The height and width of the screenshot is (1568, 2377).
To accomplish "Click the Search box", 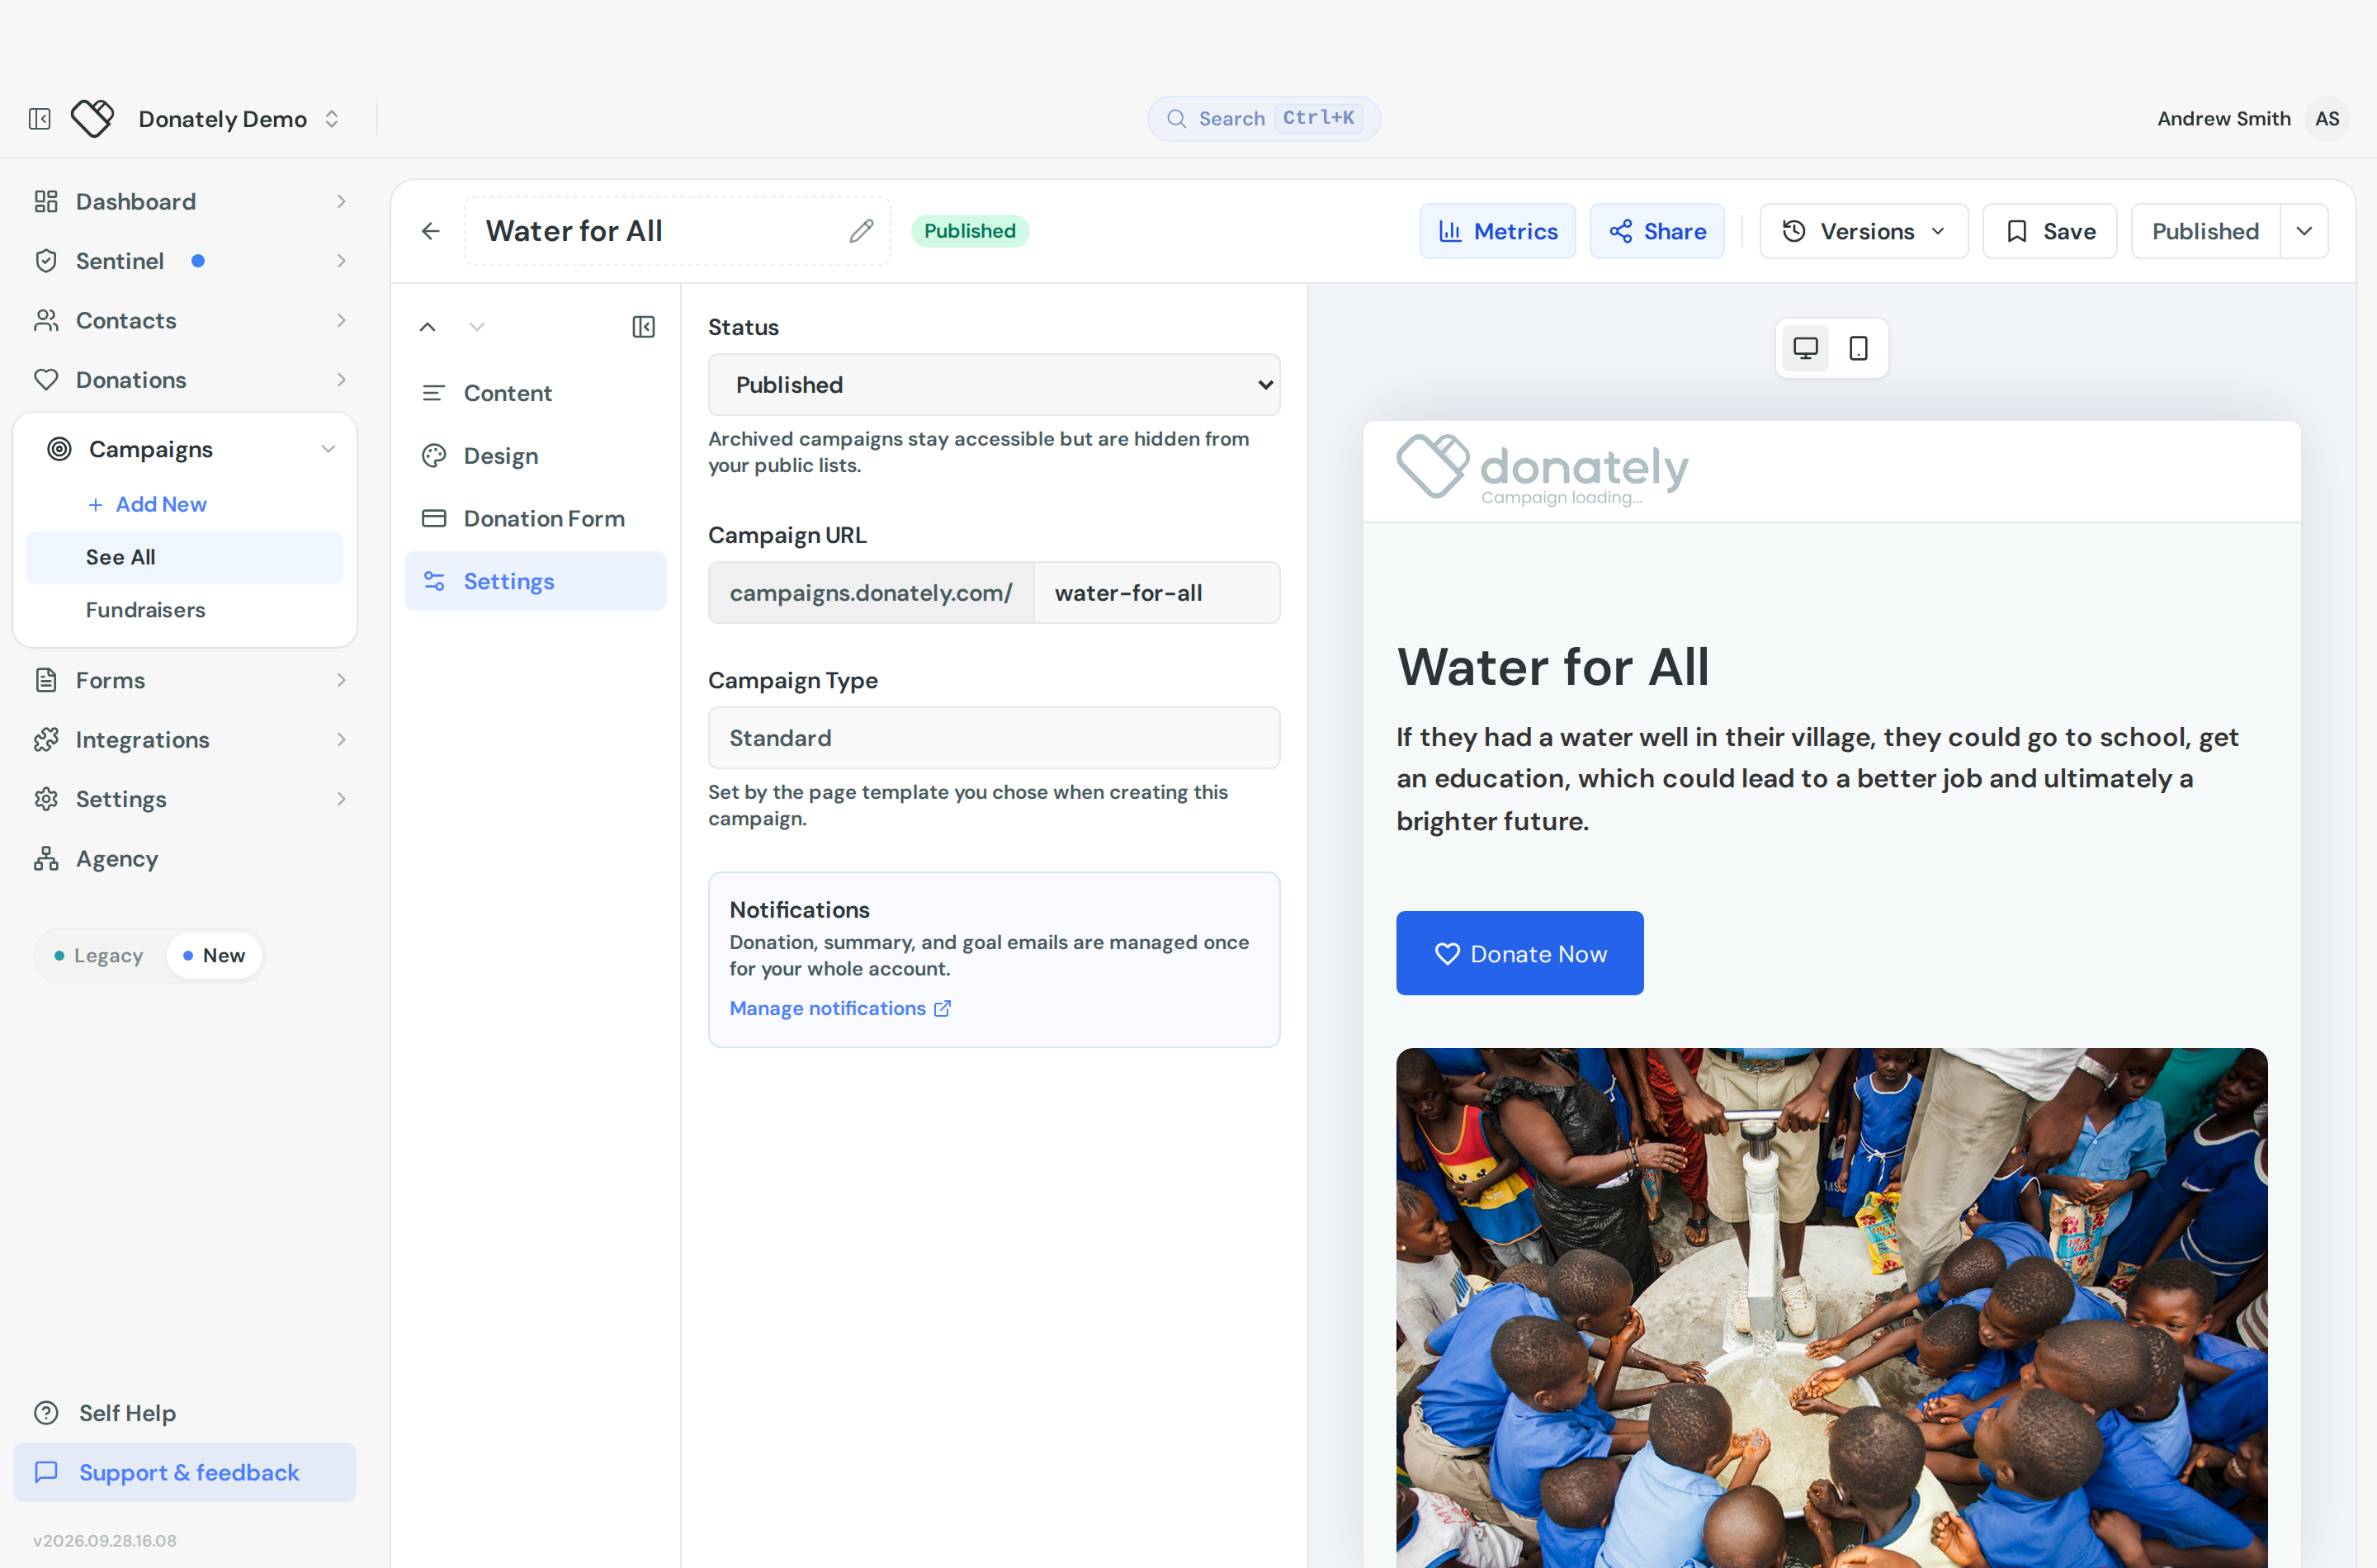I will (x=1264, y=118).
